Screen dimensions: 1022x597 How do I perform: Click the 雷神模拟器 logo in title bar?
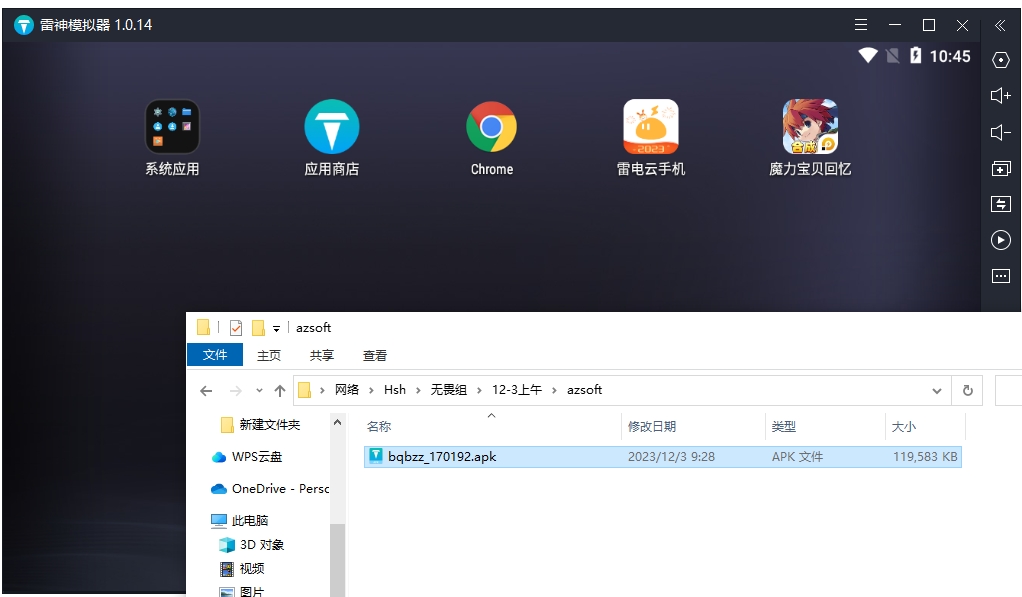click(x=24, y=25)
